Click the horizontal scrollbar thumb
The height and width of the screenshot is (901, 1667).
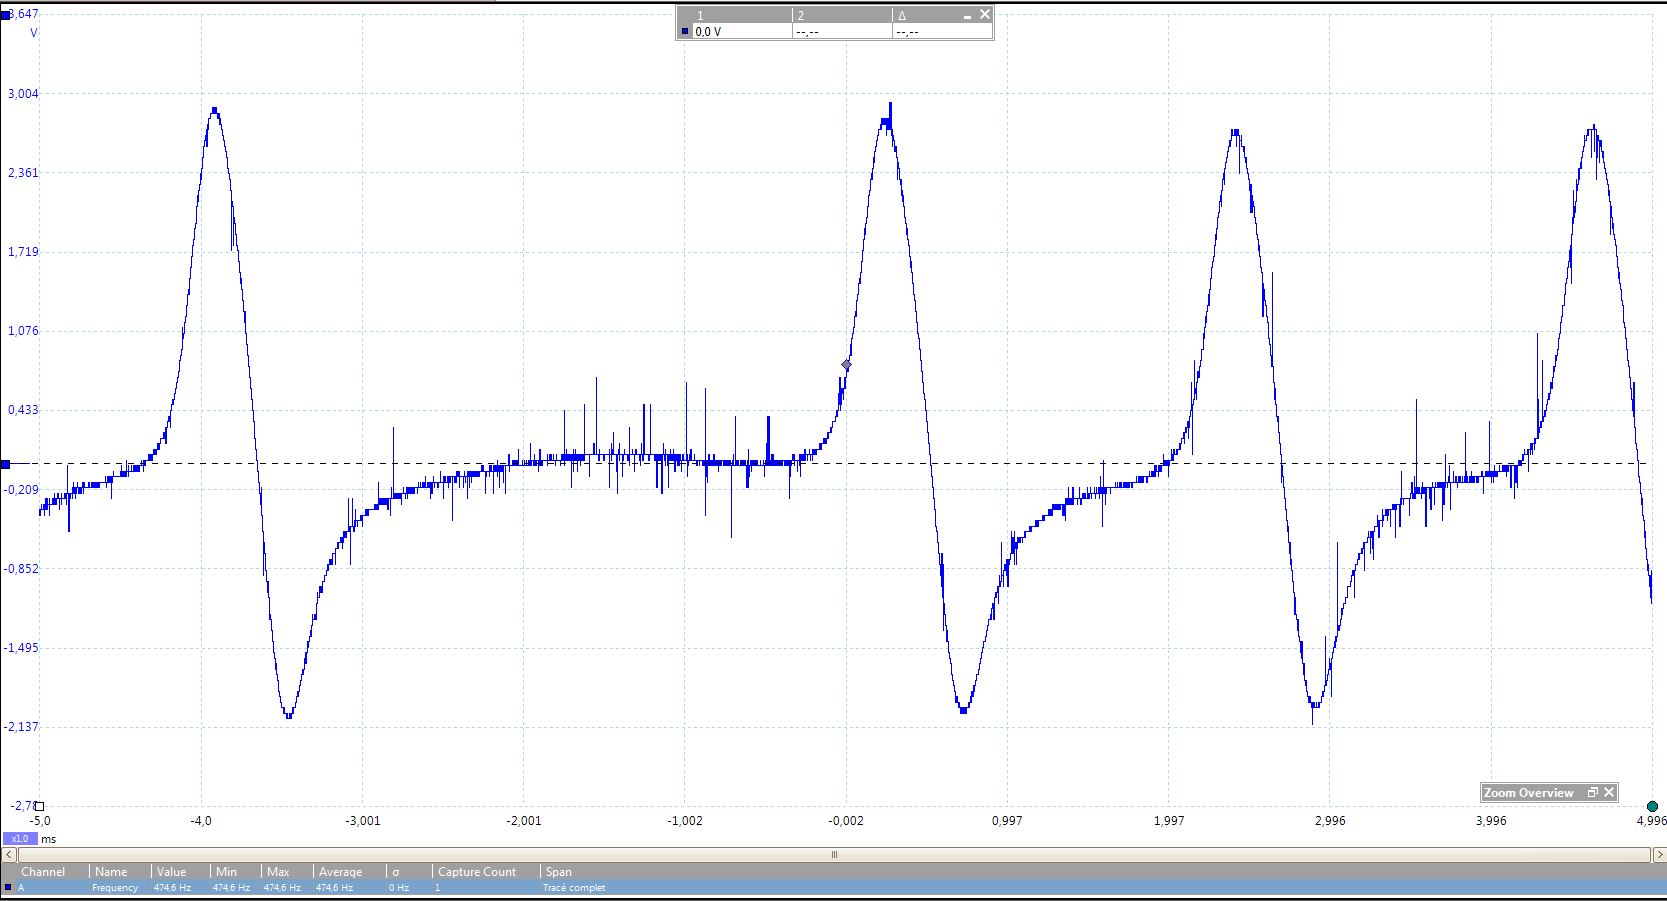[x=833, y=854]
